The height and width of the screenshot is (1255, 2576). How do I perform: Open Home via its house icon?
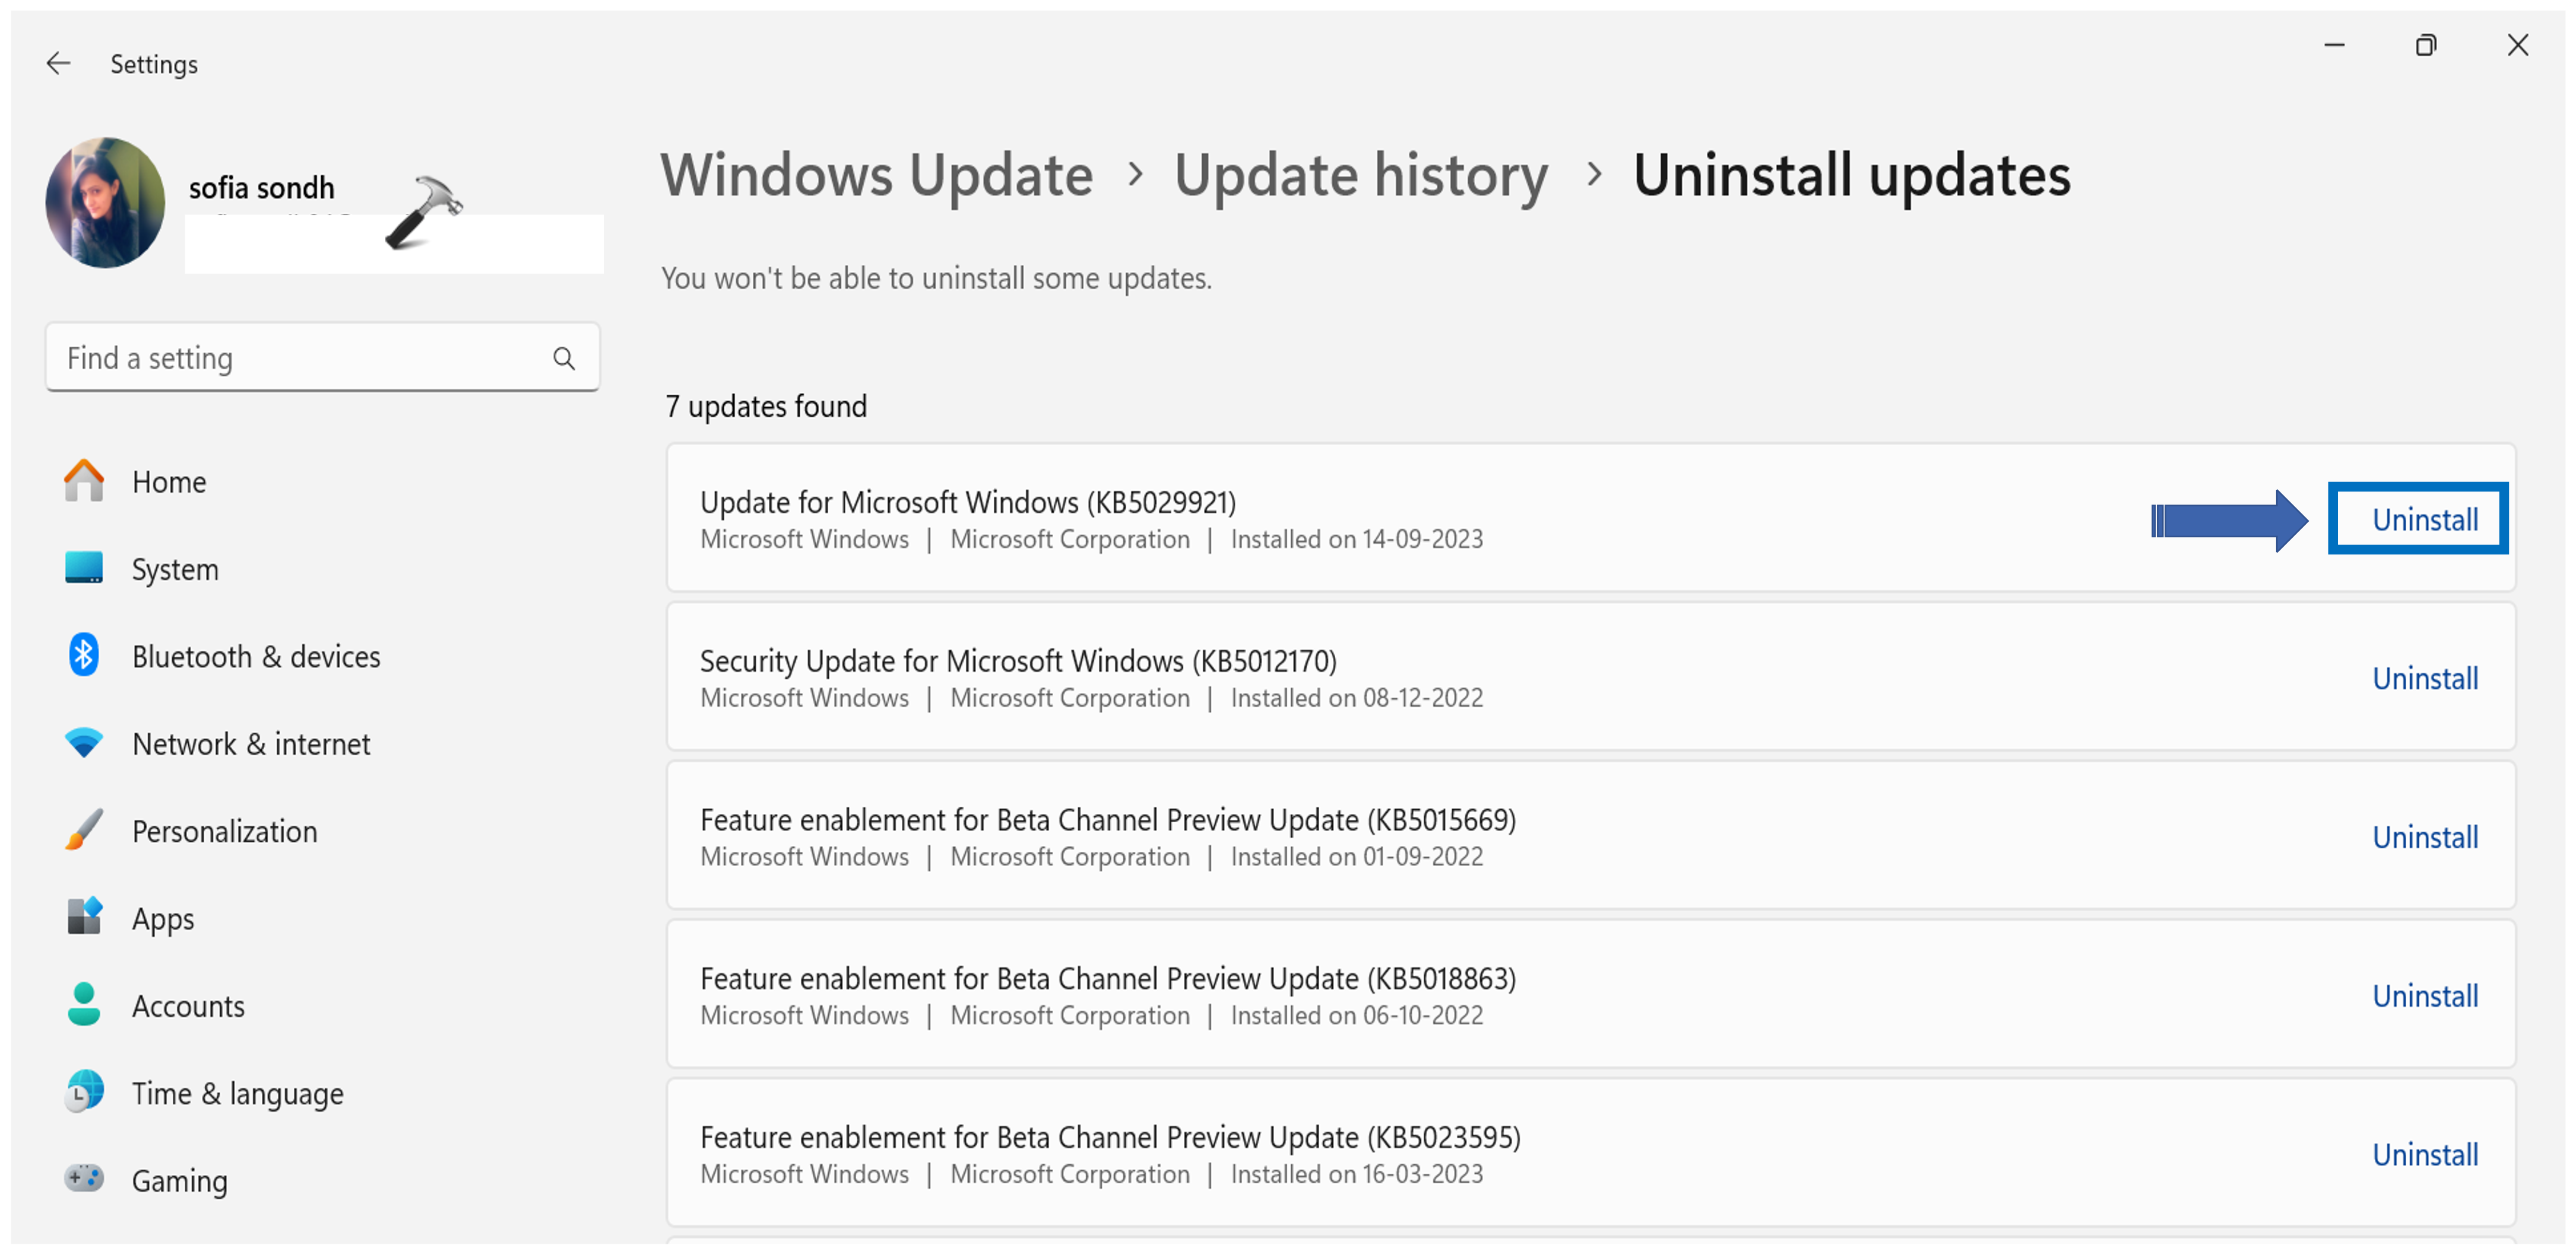click(84, 481)
